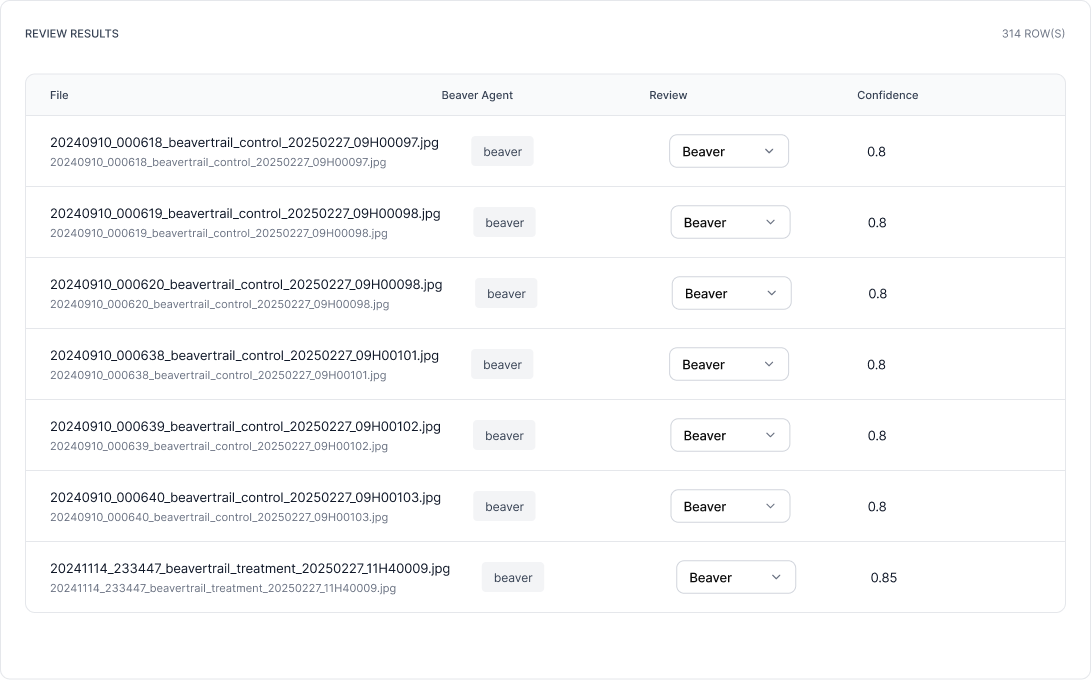Open the Review dropdown for file 000618
Viewport: 1091px width, 680px height.
pos(728,152)
